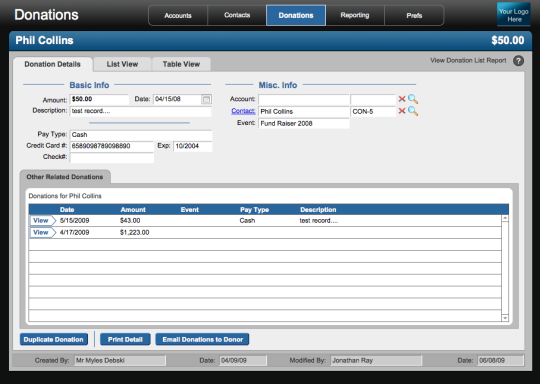Click scroll up arrow in donations list

[505, 218]
